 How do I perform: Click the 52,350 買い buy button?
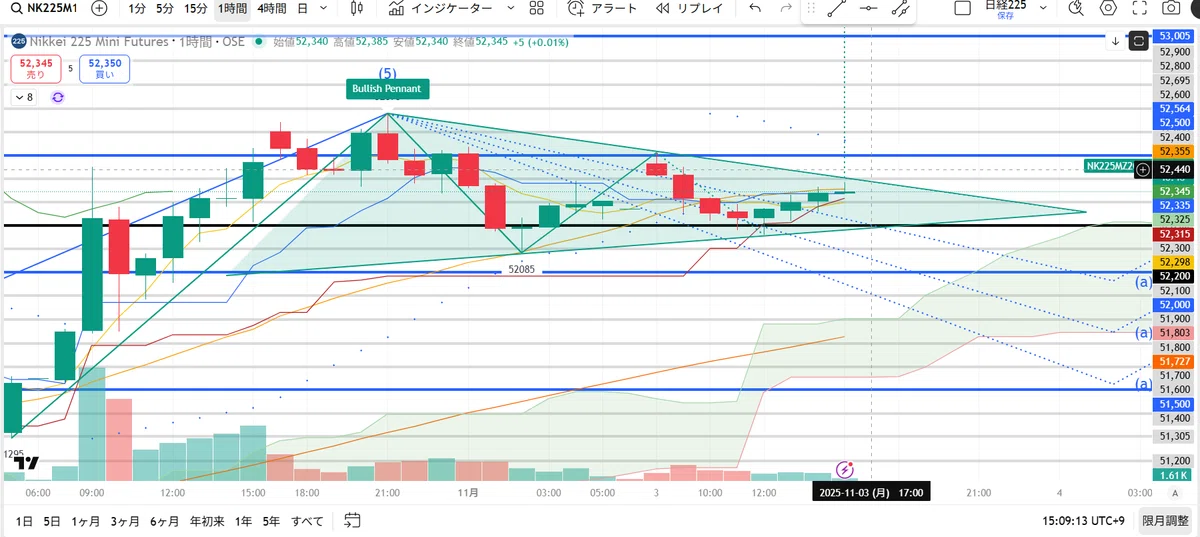[x=107, y=69]
